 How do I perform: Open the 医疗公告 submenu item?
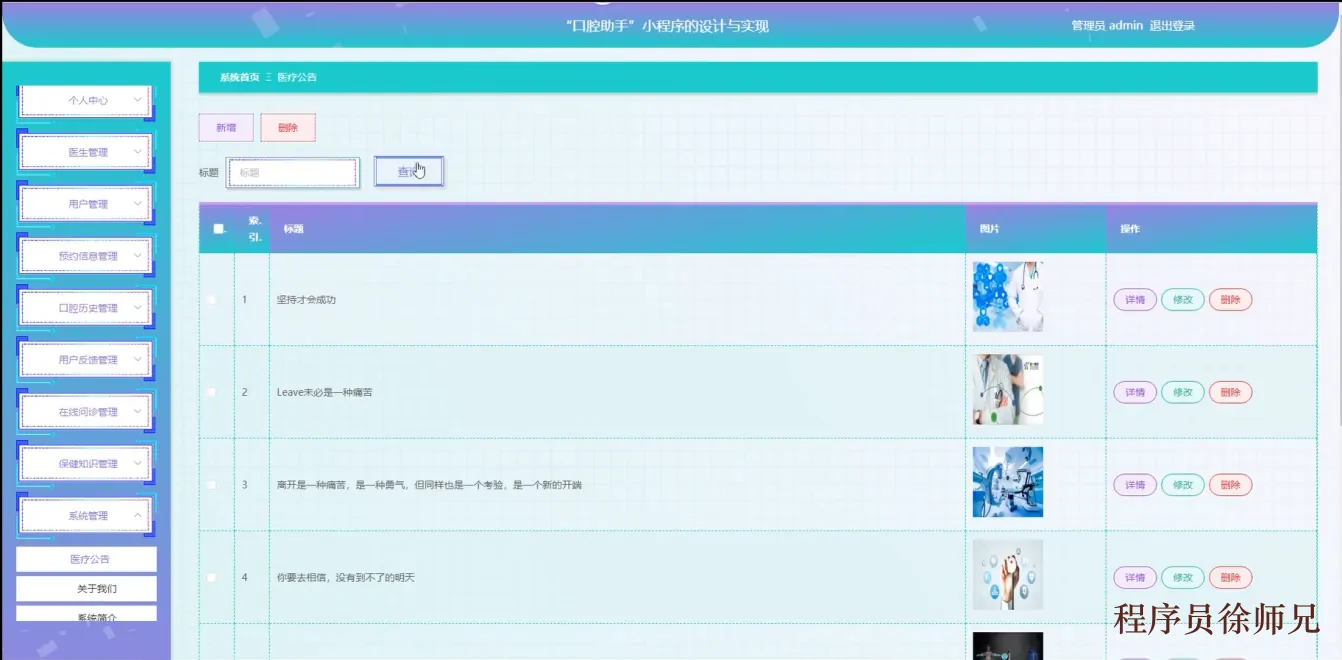pyautogui.click(x=87, y=559)
